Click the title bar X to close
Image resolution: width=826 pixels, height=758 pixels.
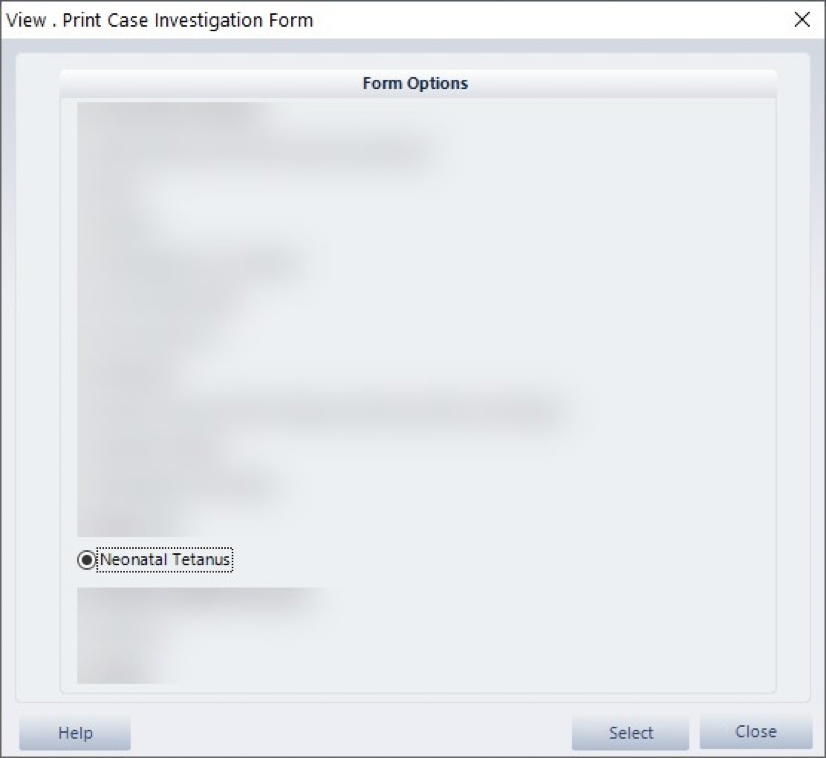click(802, 19)
